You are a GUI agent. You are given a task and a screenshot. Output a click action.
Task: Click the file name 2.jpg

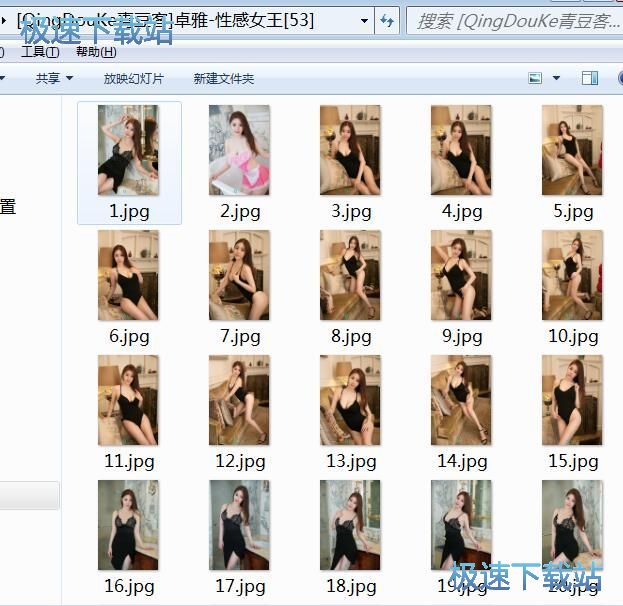pos(240,211)
